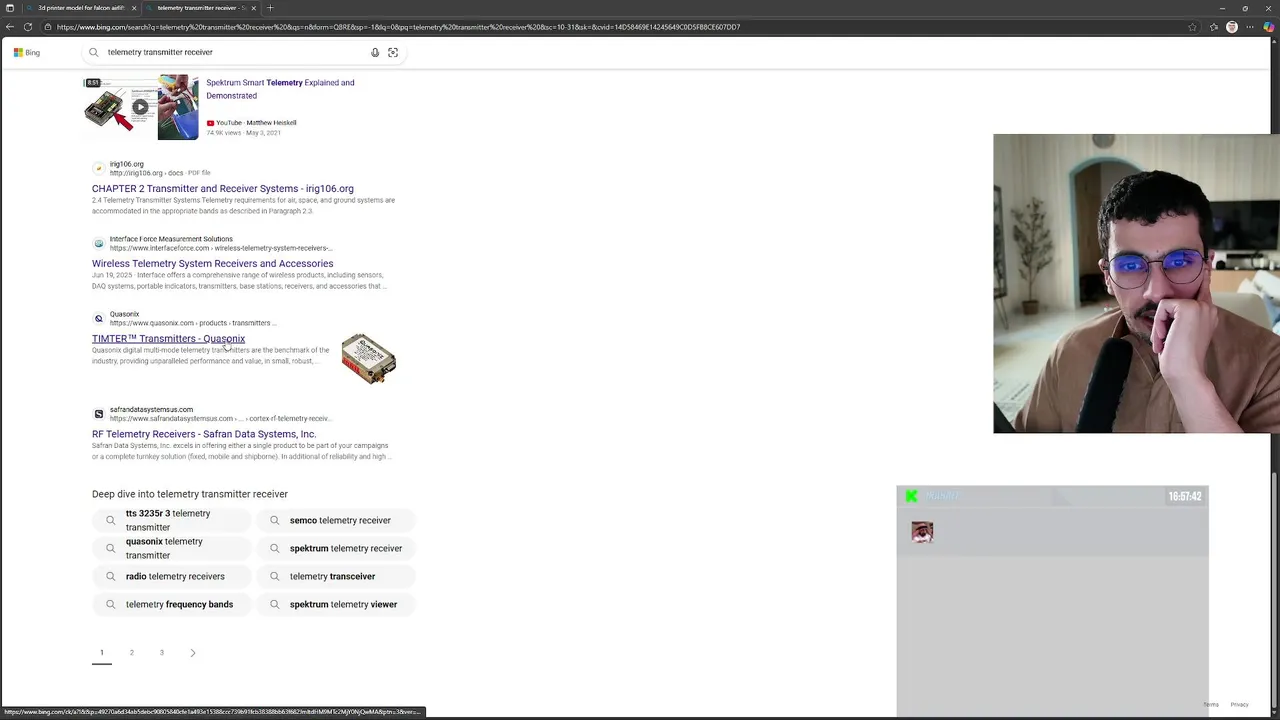Open the Privacy footer link
The height and width of the screenshot is (720, 1280).
point(1239,704)
